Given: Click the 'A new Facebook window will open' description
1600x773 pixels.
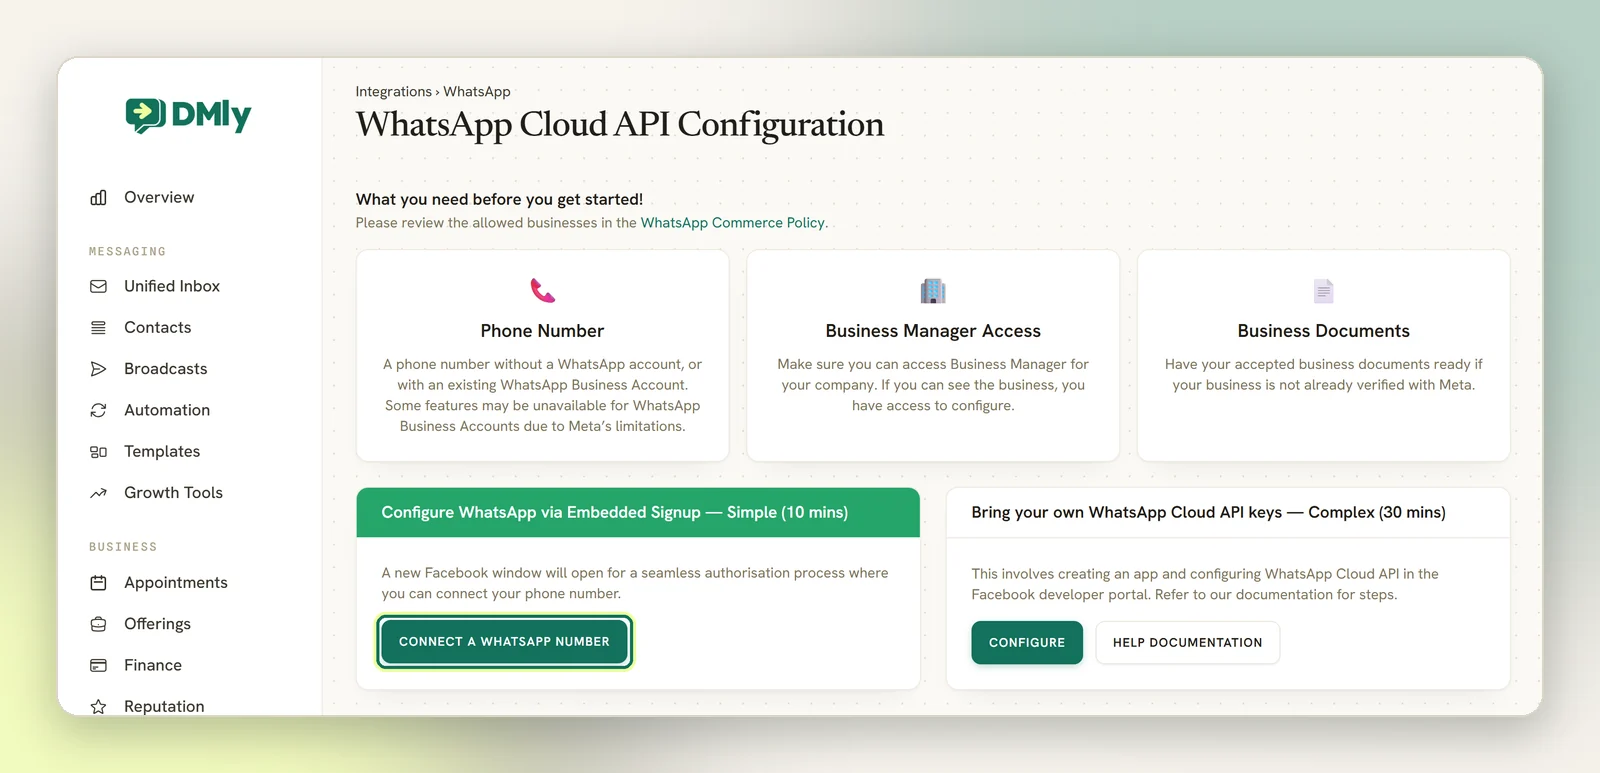Looking at the screenshot, I should point(634,583).
